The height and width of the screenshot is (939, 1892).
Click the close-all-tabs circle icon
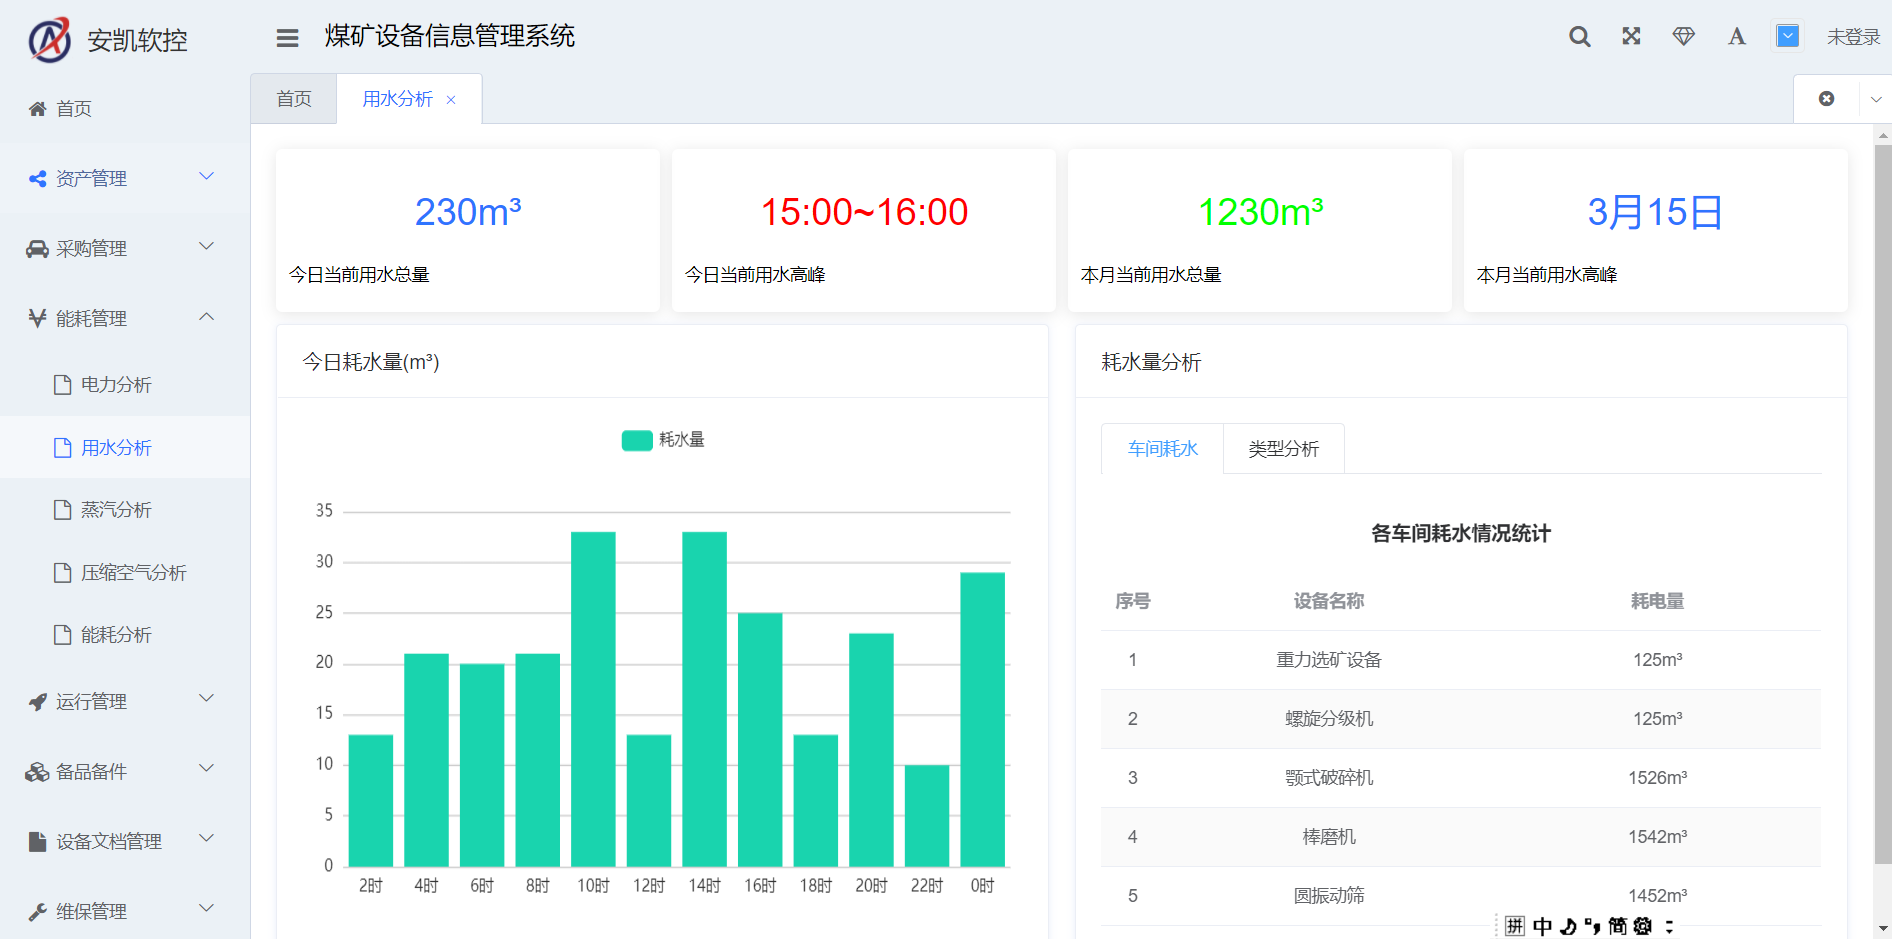point(1826,99)
